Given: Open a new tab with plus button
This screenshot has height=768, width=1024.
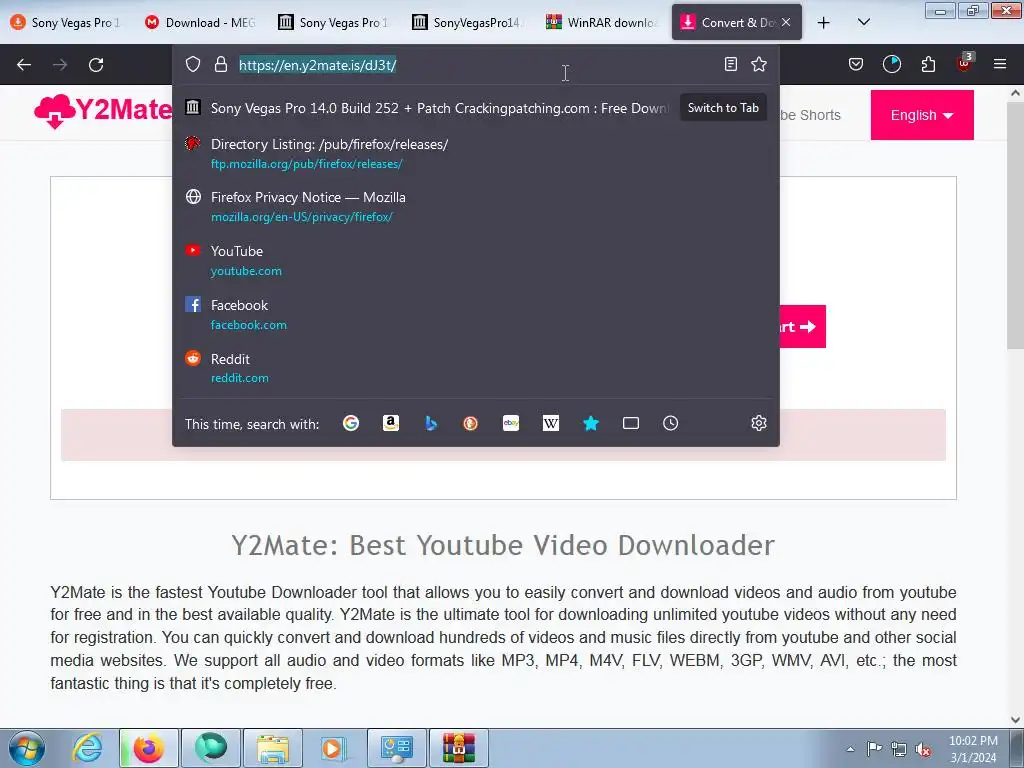Looking at the screenshot, I should click(824, 23).
